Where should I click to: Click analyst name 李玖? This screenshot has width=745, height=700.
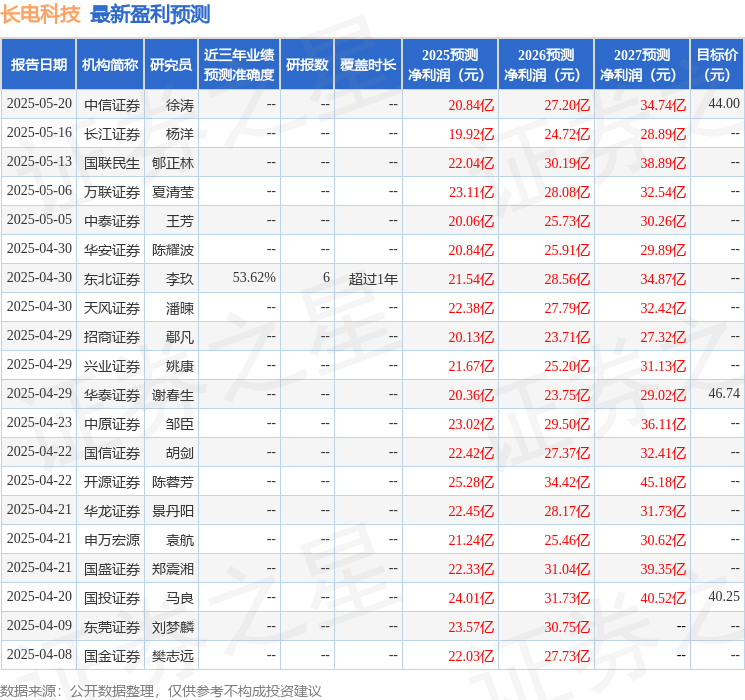tap(180, 279)
